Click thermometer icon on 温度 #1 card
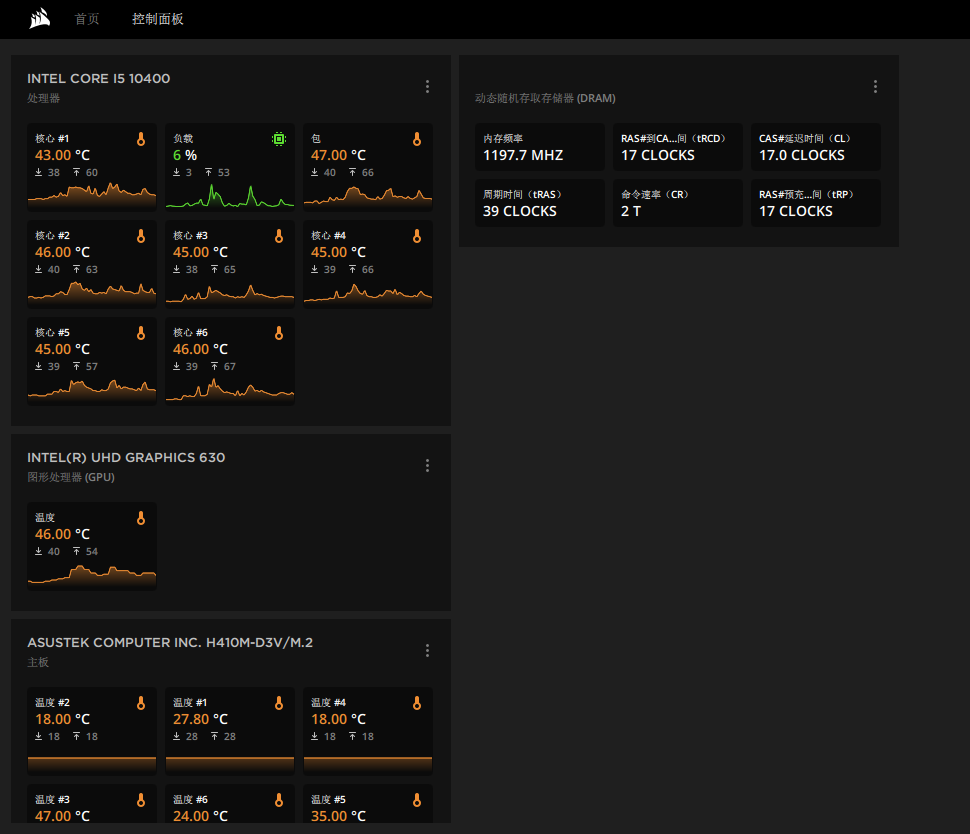The height and width of the screenshot is (834, 970). point(279,703)
